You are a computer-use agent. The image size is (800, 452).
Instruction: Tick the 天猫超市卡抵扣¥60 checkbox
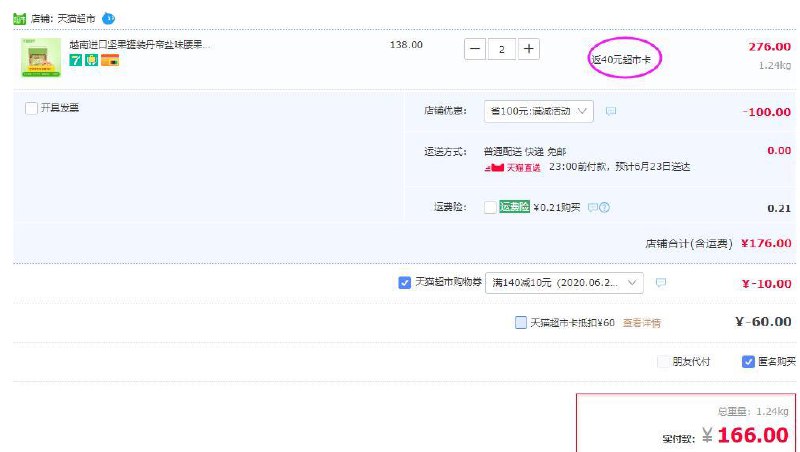[521, 322]
